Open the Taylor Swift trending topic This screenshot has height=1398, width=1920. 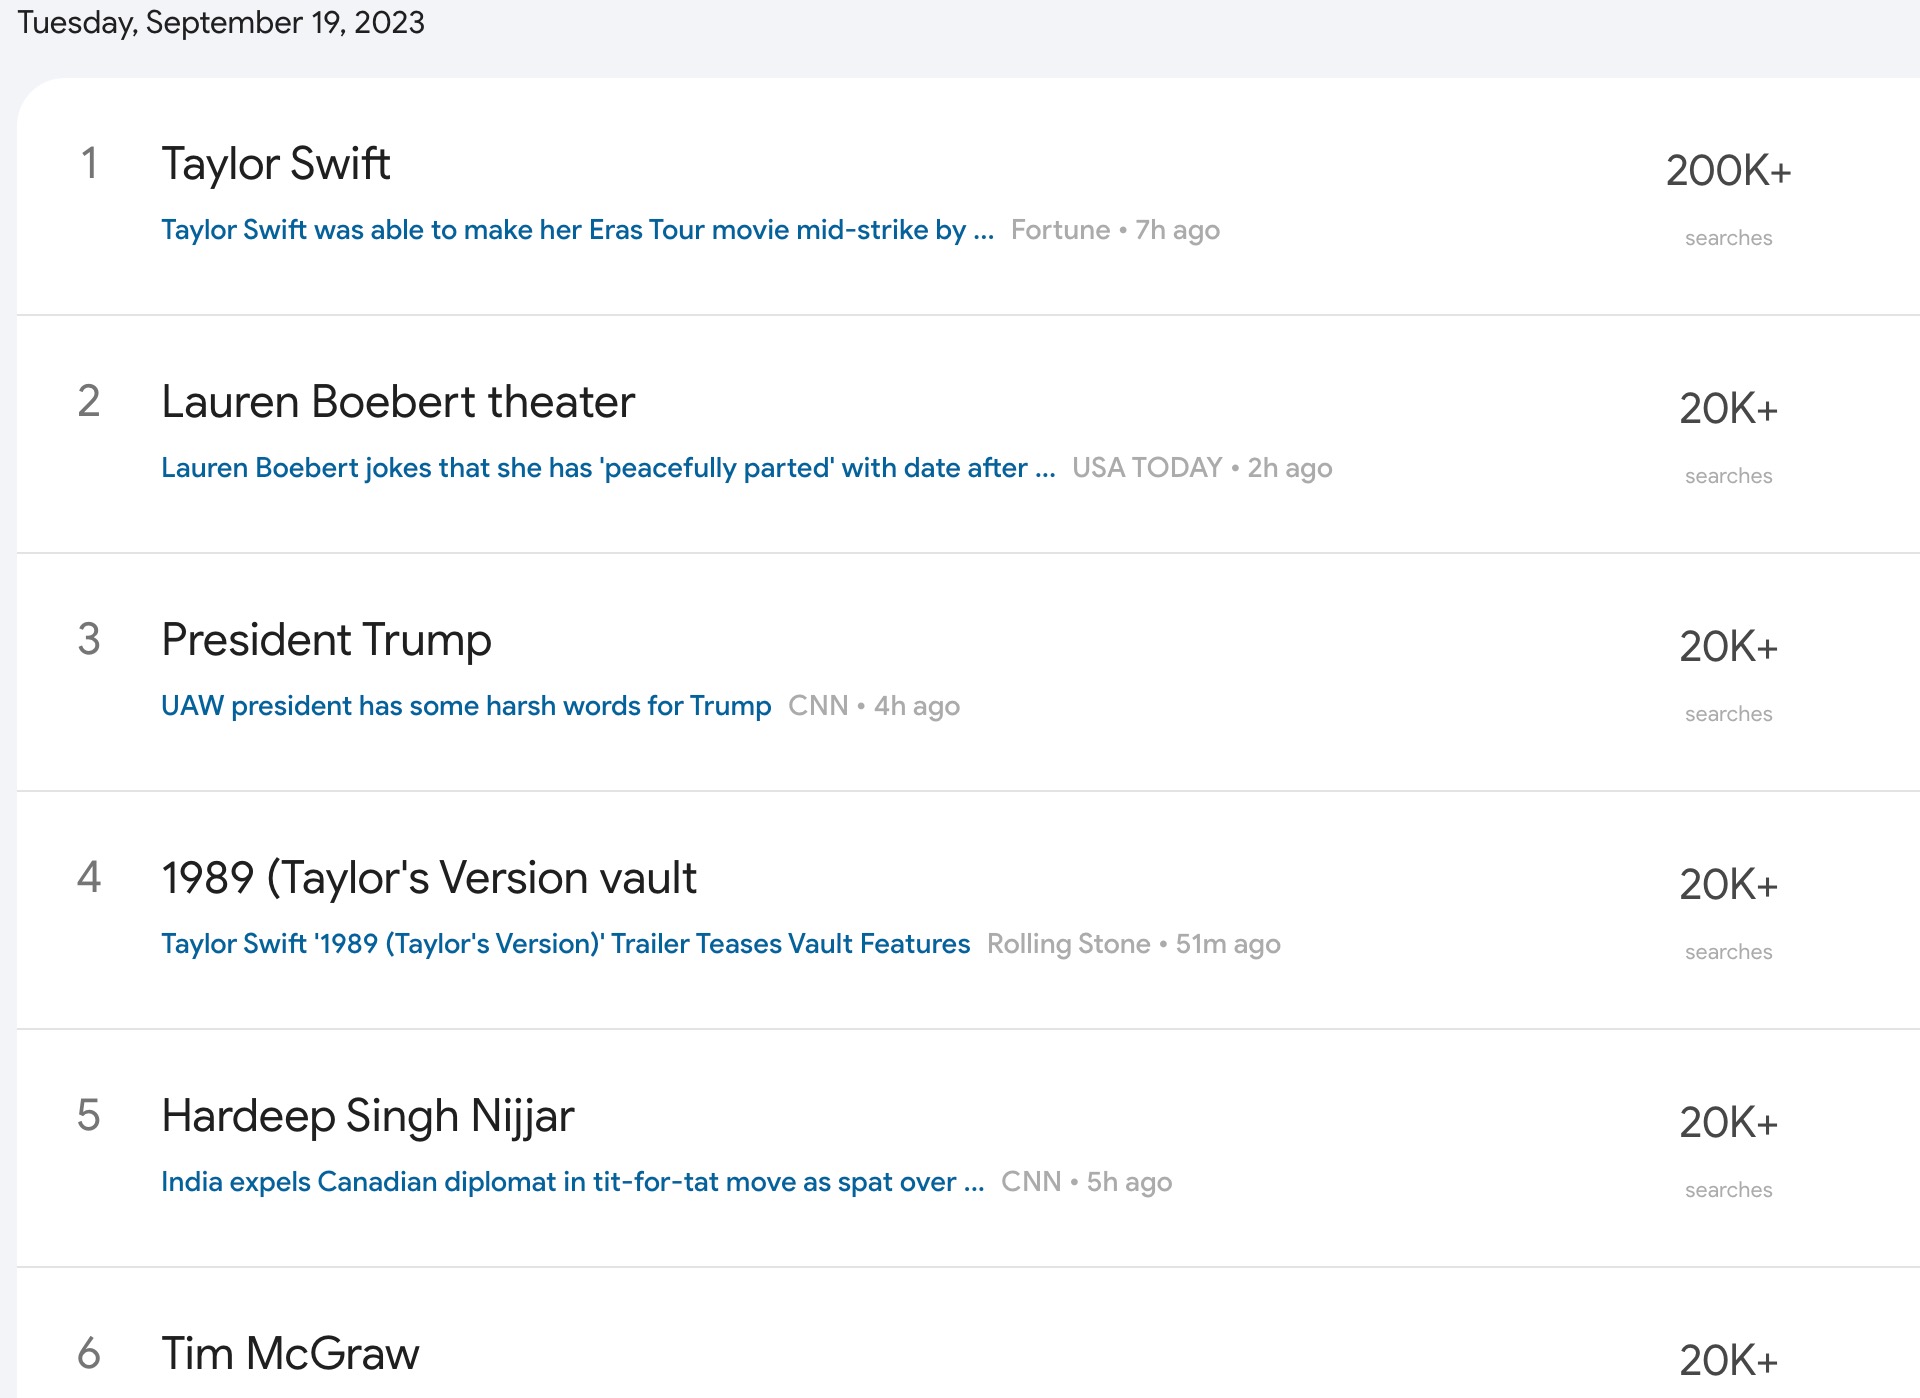pyautogui.click(x=276, y=164)
